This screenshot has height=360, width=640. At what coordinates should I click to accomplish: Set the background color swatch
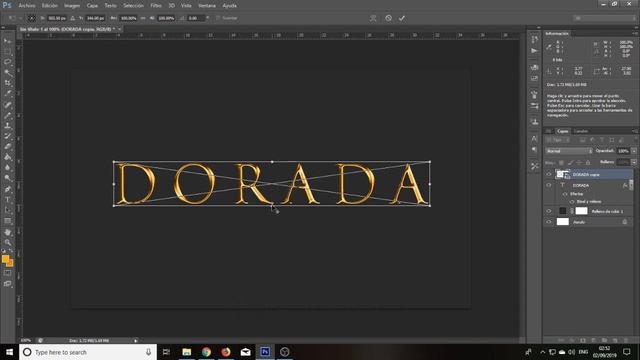[10, 263]
